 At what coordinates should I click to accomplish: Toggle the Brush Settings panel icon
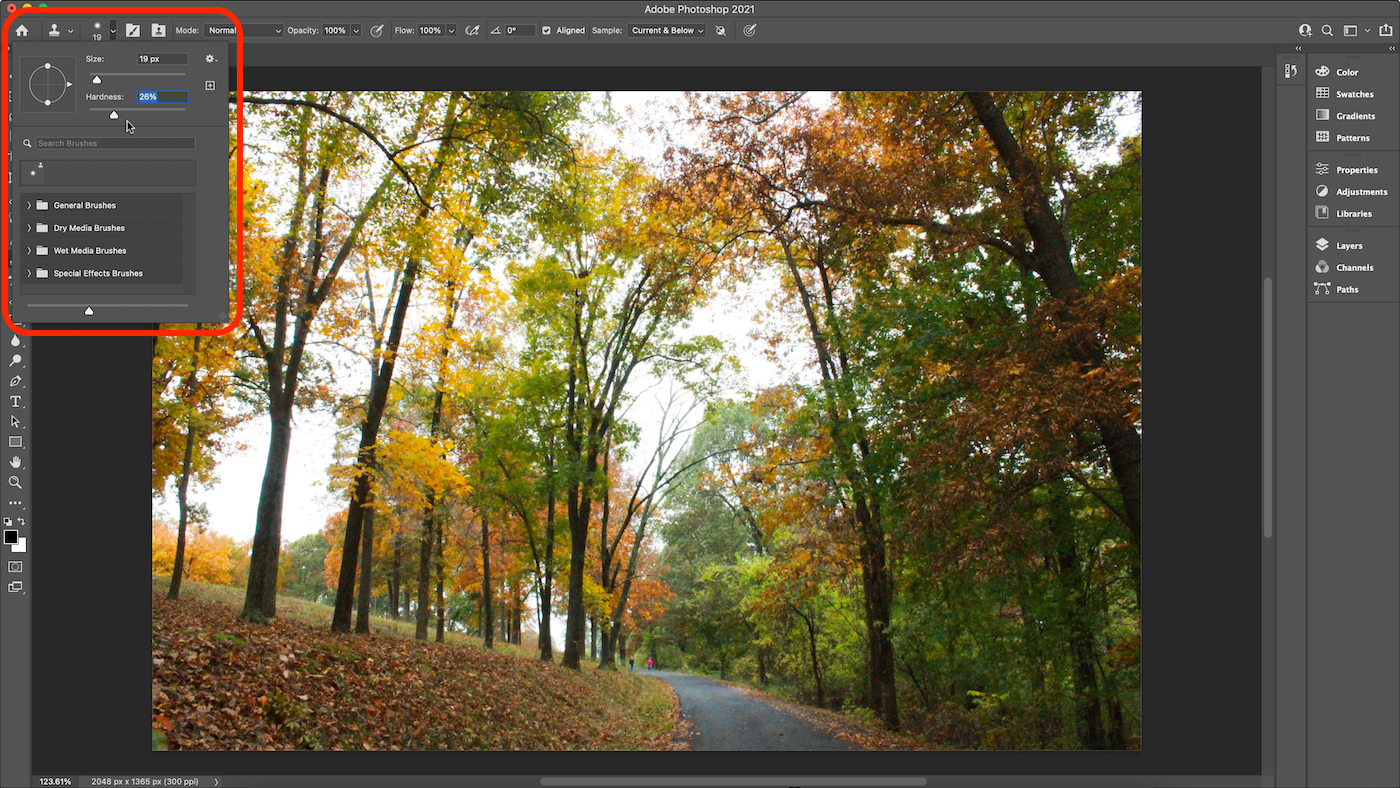pos(132,31)
